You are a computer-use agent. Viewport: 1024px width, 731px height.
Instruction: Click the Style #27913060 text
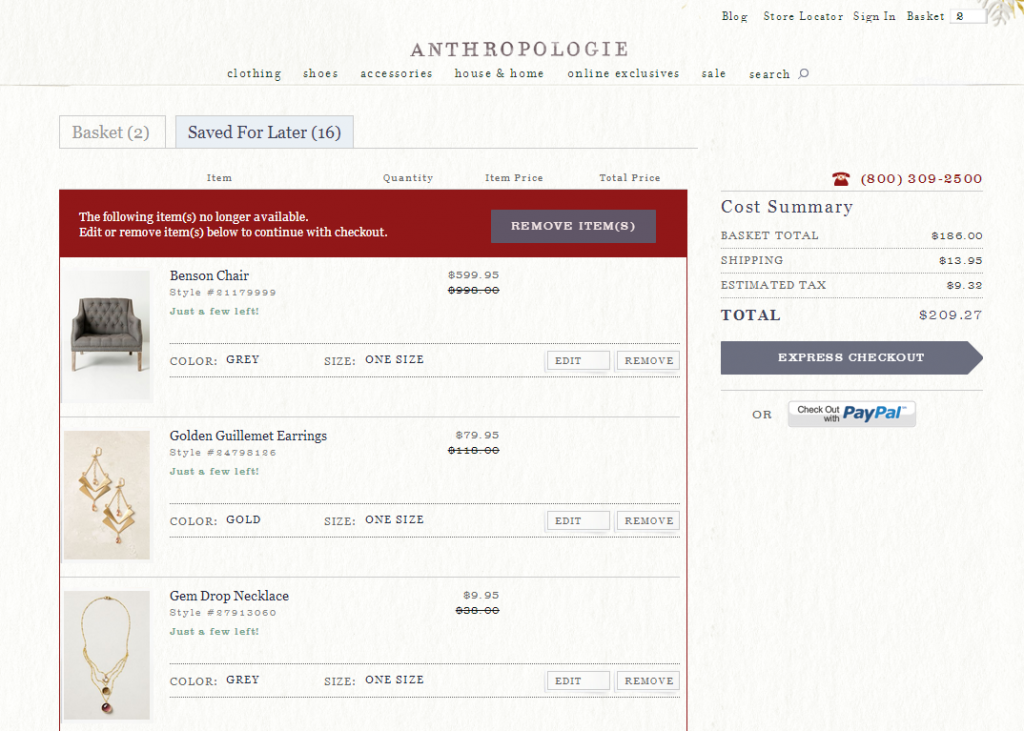coord(223,613)
